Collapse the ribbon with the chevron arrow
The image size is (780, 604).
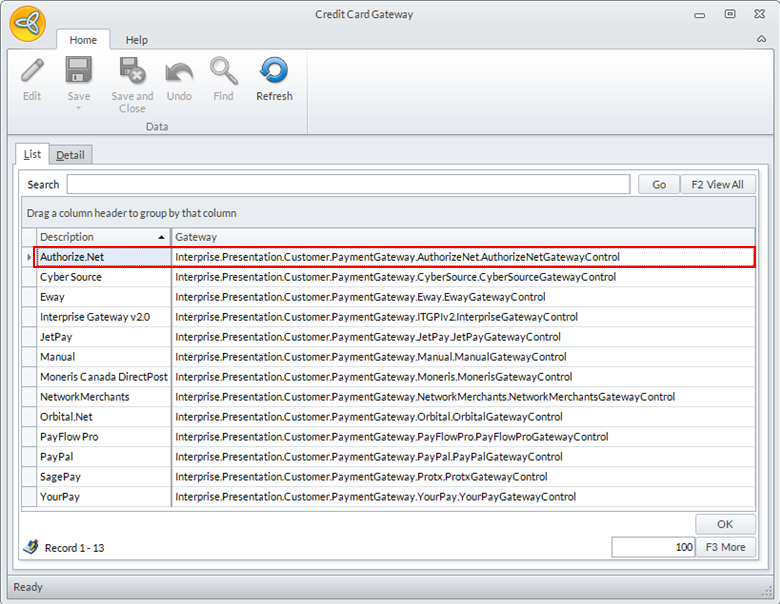tap(762, 39)
